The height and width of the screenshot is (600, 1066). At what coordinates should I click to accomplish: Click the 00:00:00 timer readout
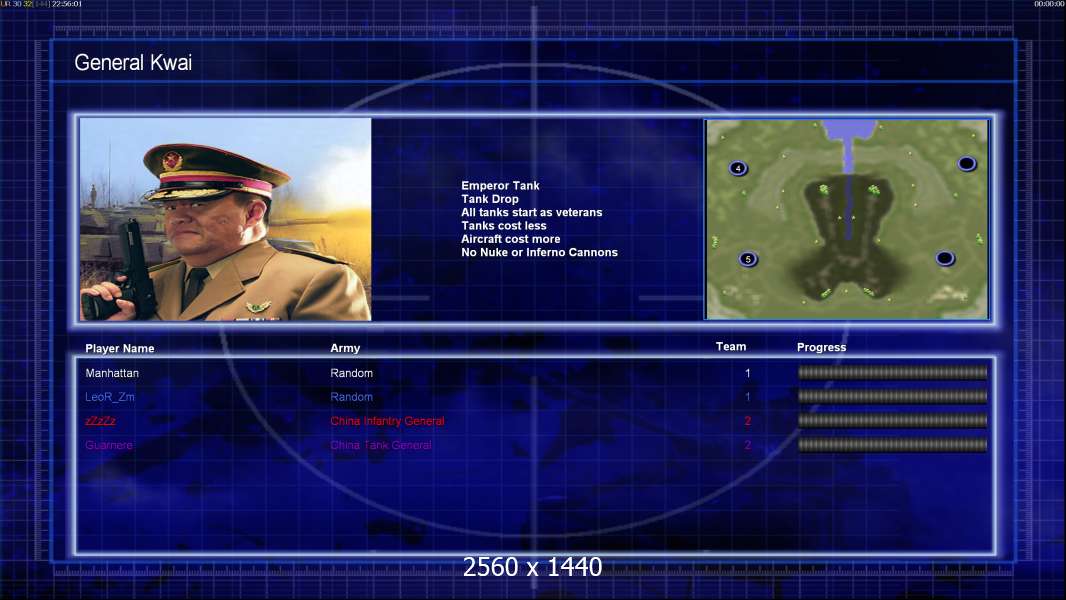click(x=1049, y=4)
